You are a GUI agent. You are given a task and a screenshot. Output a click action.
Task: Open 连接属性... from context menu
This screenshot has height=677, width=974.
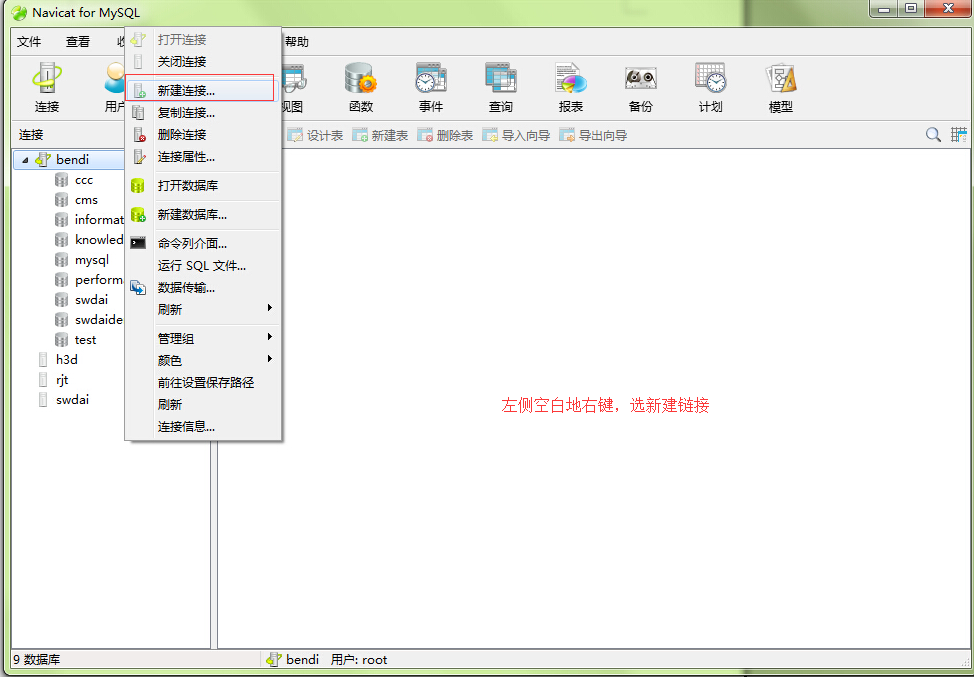click(203, 157)
